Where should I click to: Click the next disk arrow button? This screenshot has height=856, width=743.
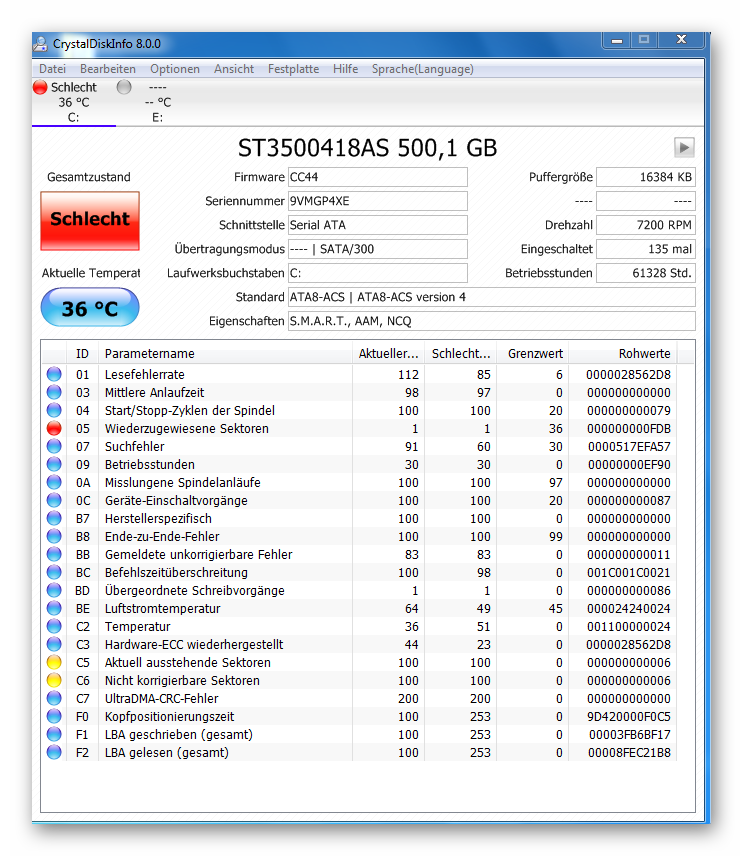coord(684,147)
